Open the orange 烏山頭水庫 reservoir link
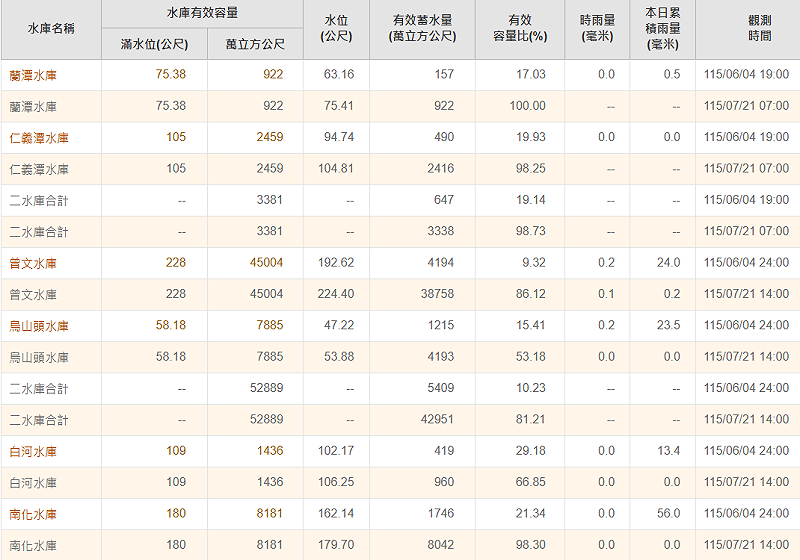800x560 pixels. click(x=39, y=326)
